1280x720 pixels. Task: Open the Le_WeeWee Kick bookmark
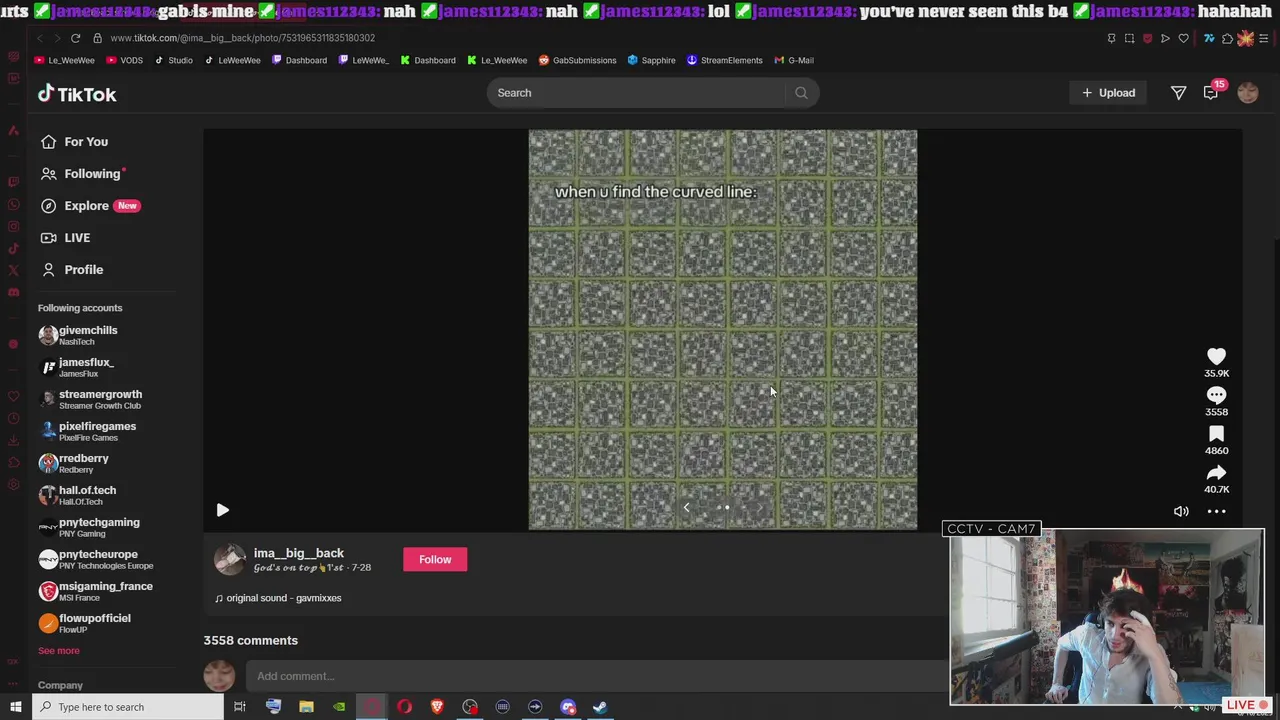point(496,60)
